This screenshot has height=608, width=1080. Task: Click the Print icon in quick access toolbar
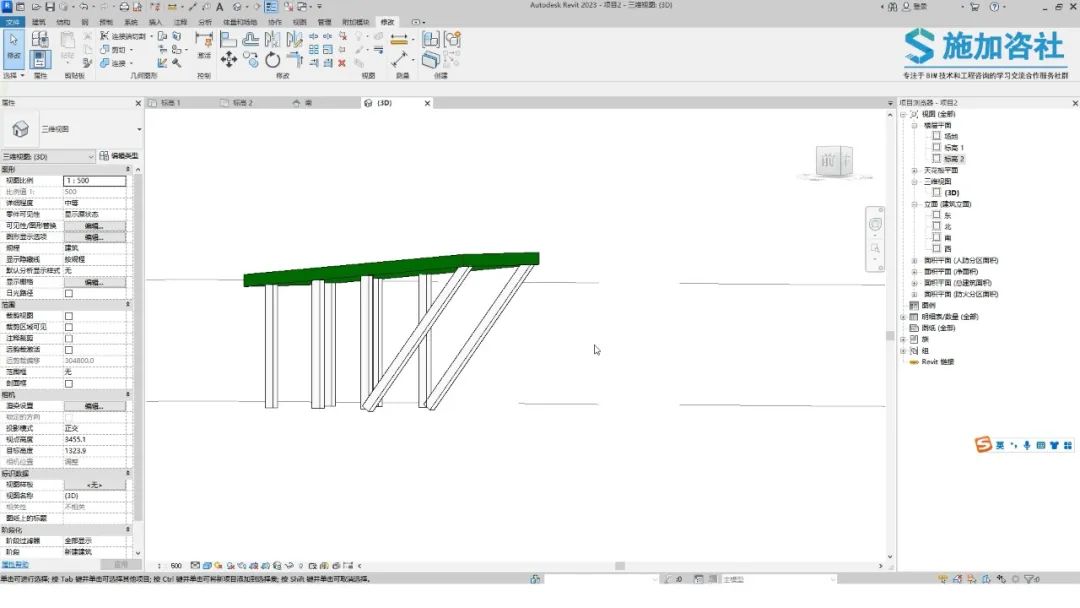click(124, 6)
